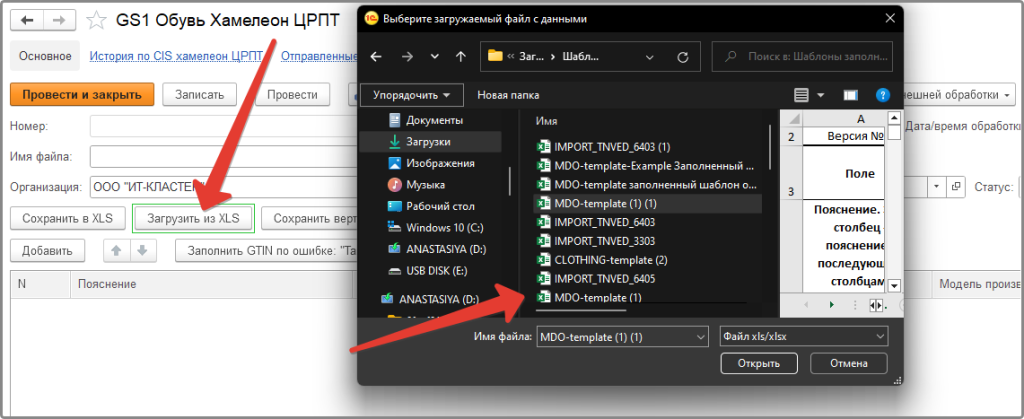
Task: Click back arrow in file dialog
Action: [x=376, y=57]
